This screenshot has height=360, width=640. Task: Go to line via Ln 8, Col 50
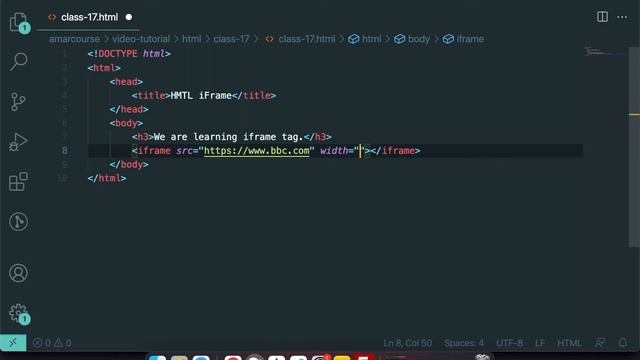point(407,343)
